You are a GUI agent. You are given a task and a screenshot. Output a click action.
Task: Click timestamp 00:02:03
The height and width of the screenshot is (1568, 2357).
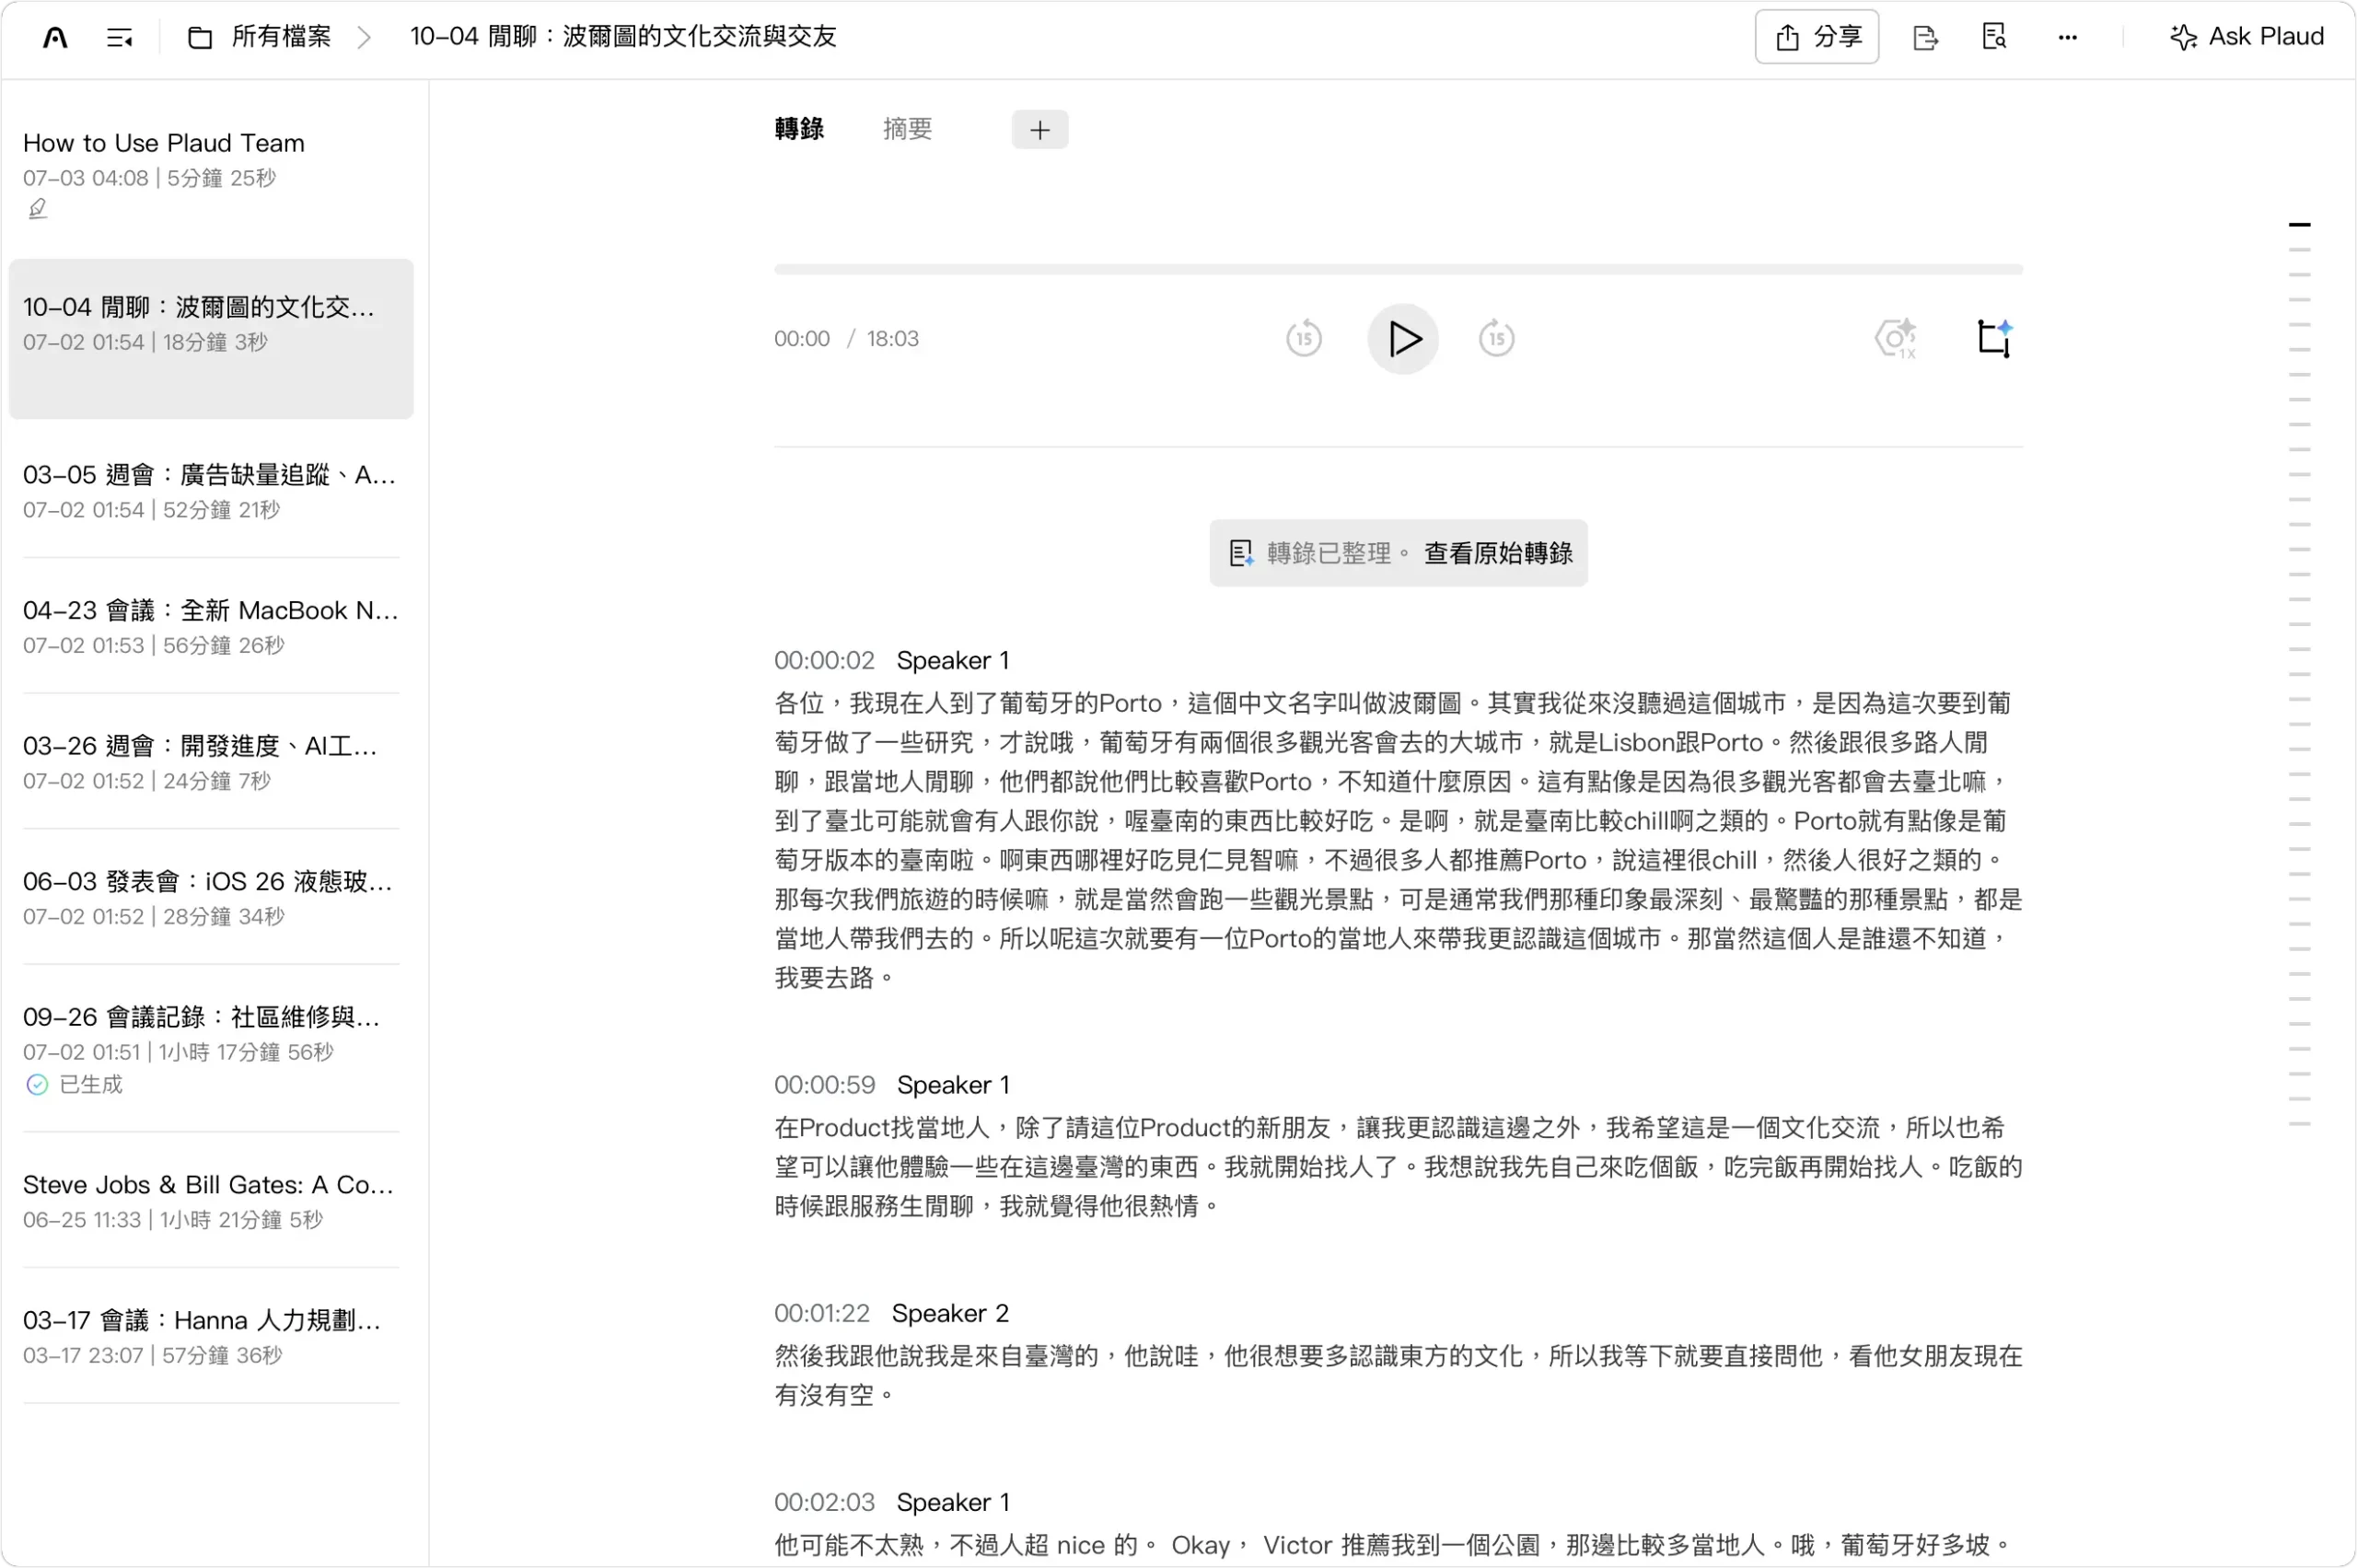[824, 1502]
